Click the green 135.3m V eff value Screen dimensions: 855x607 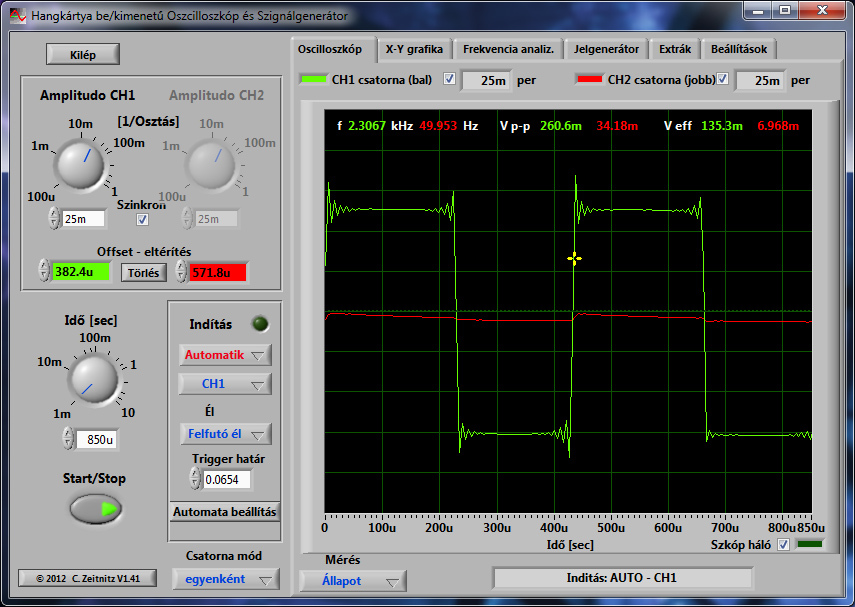[721, 126]
